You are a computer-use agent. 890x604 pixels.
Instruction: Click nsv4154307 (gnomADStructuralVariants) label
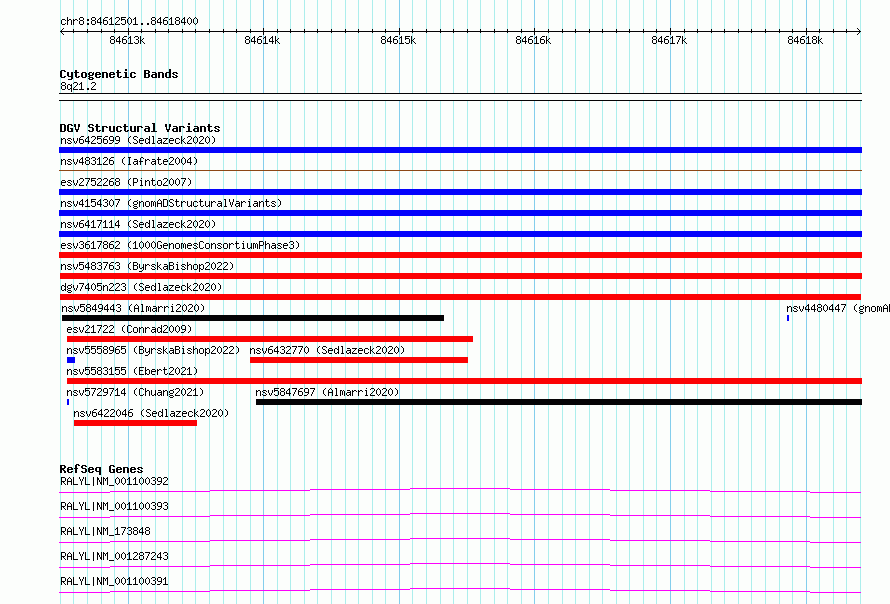tap(171, 203)
